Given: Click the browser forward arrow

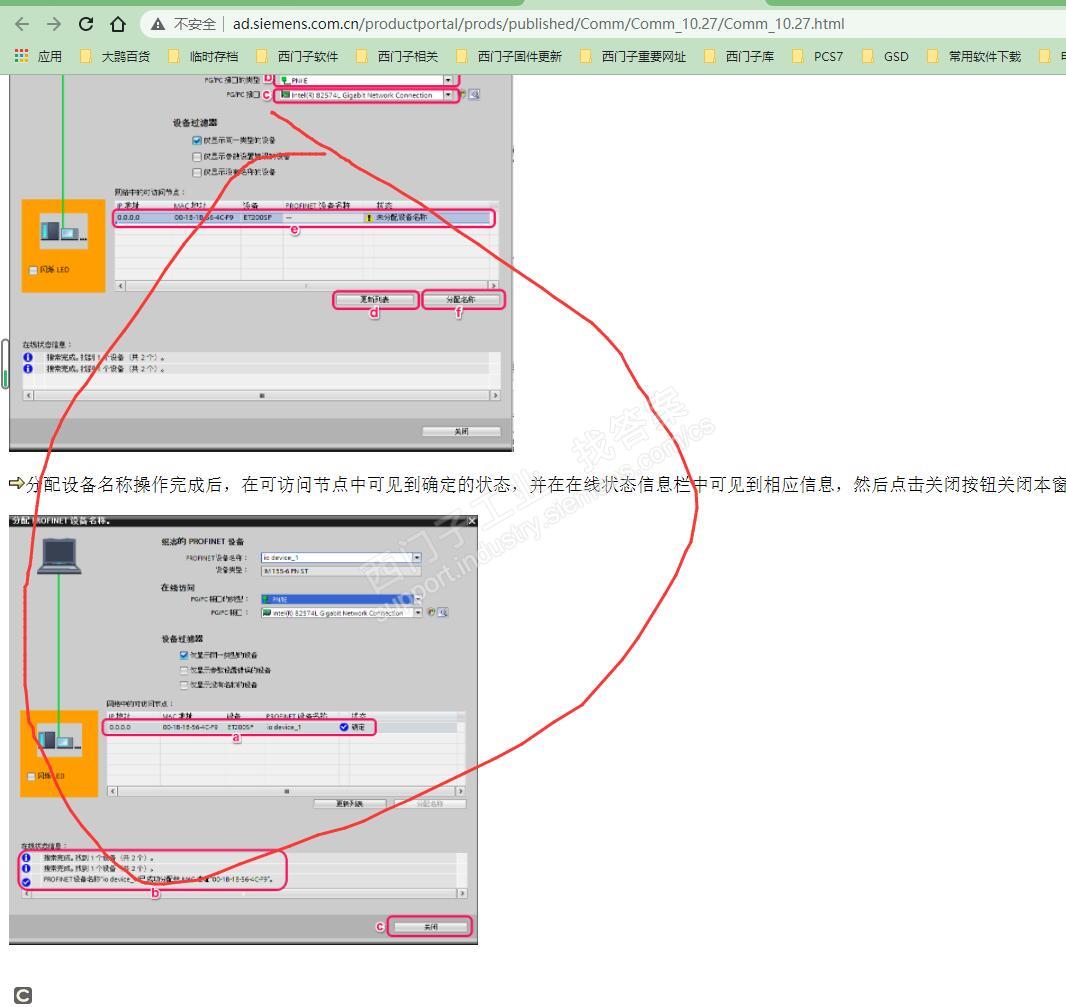Looking at the screenshot, I should tap(54, 24).
